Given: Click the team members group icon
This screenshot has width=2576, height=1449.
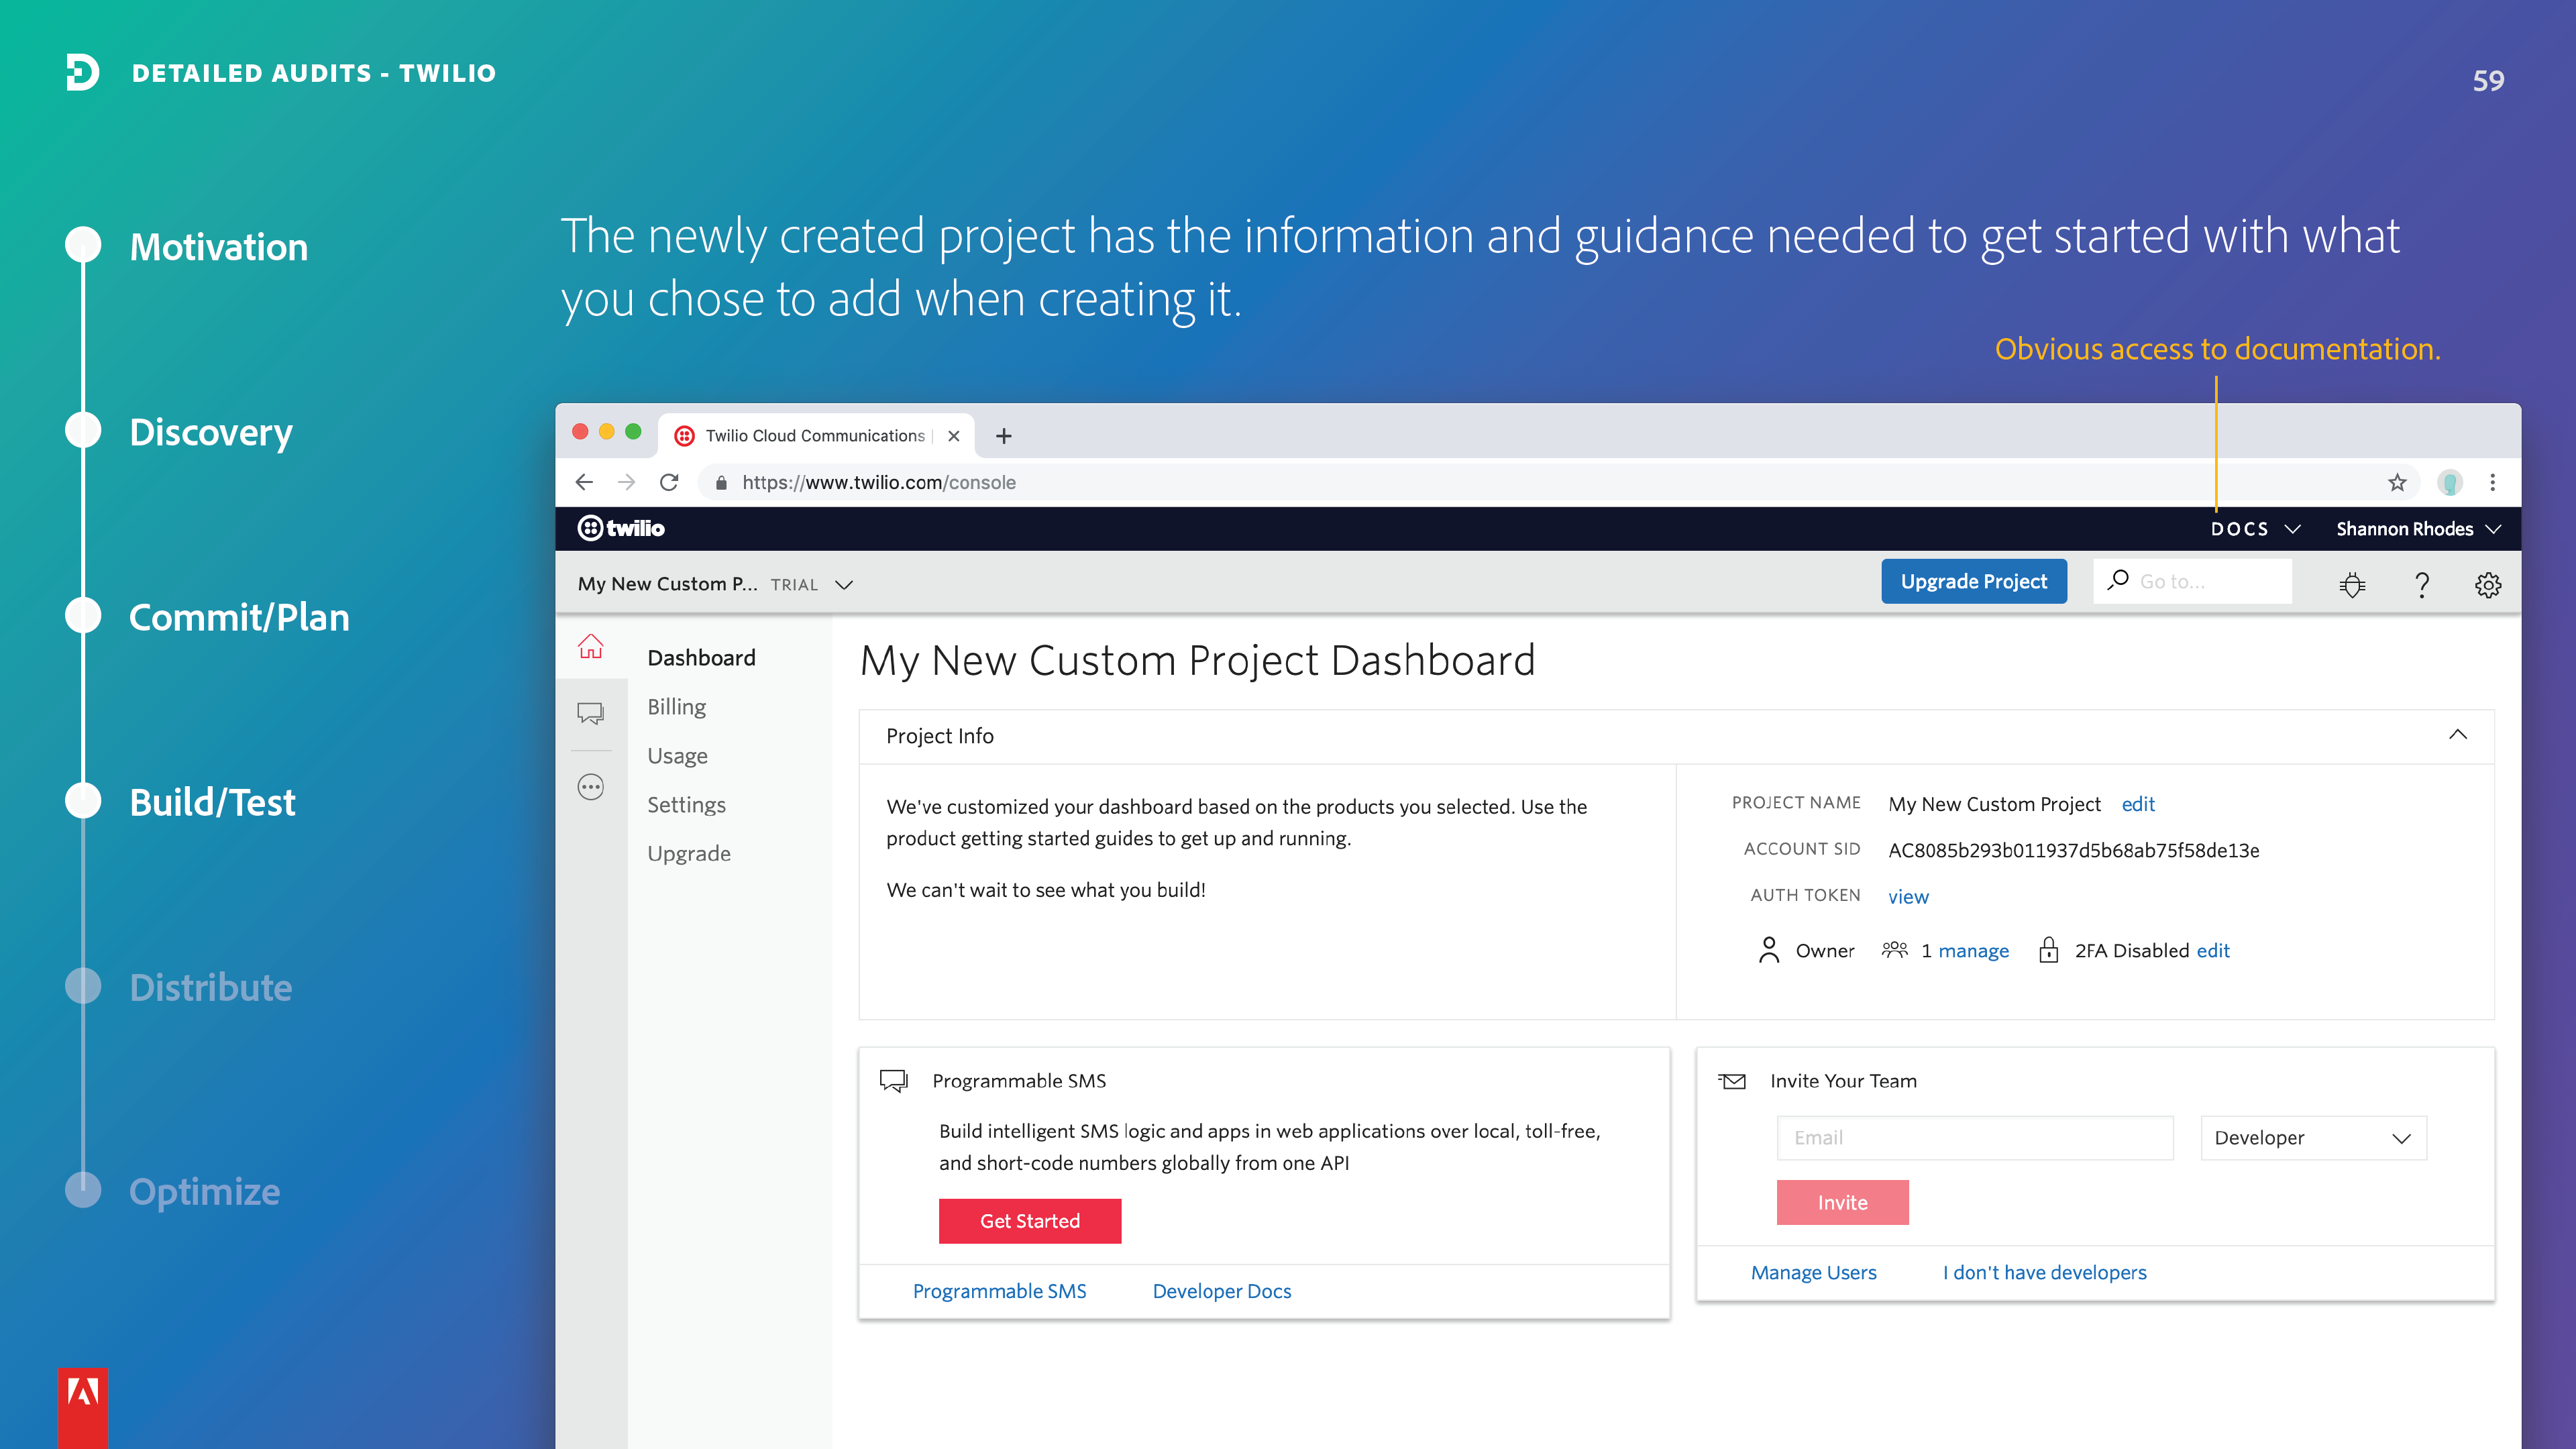Looking at the screenshot, I should [x=1894, y=949].
